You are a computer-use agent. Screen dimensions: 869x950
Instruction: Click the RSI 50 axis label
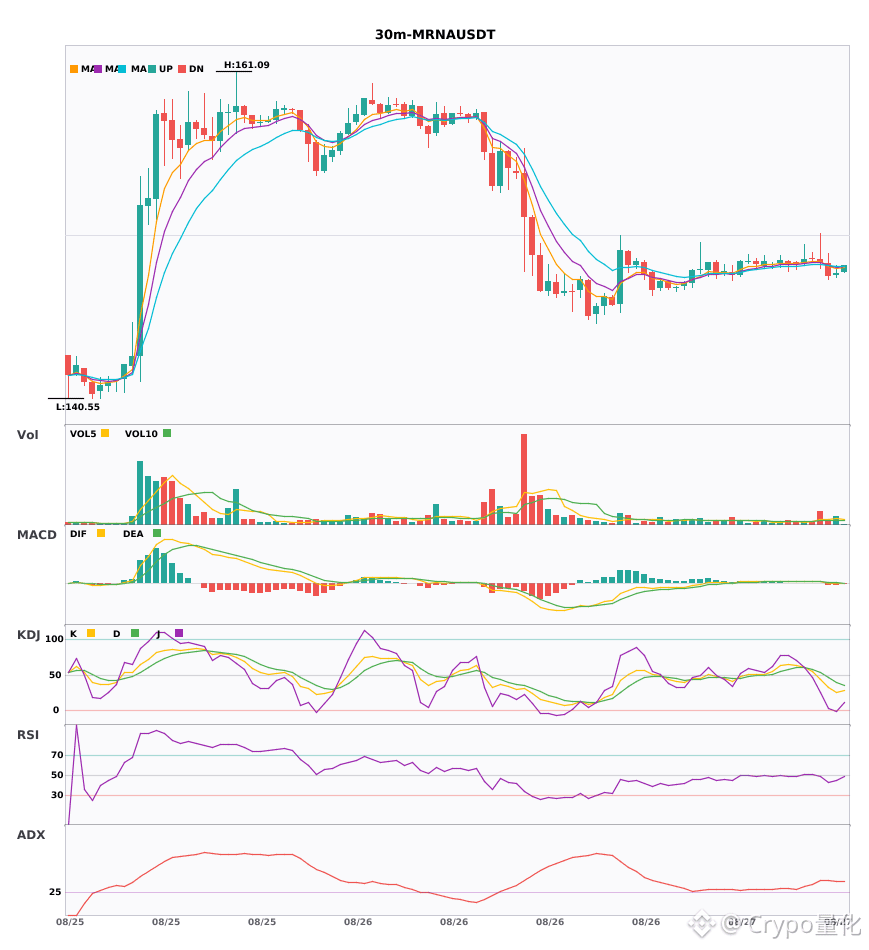(x=58, y=775)
